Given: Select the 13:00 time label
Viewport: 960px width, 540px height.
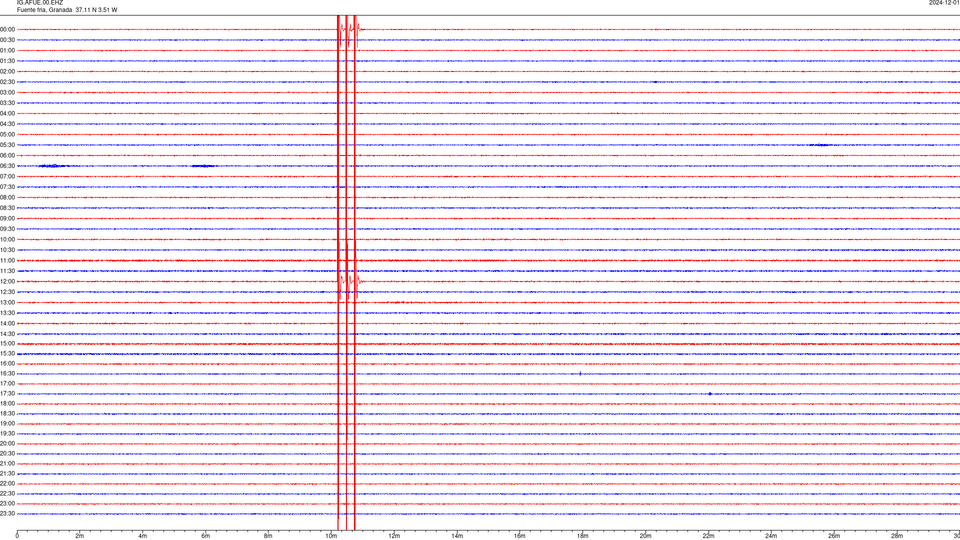Looking at the screenshot, I should click(x=7, y=302).
